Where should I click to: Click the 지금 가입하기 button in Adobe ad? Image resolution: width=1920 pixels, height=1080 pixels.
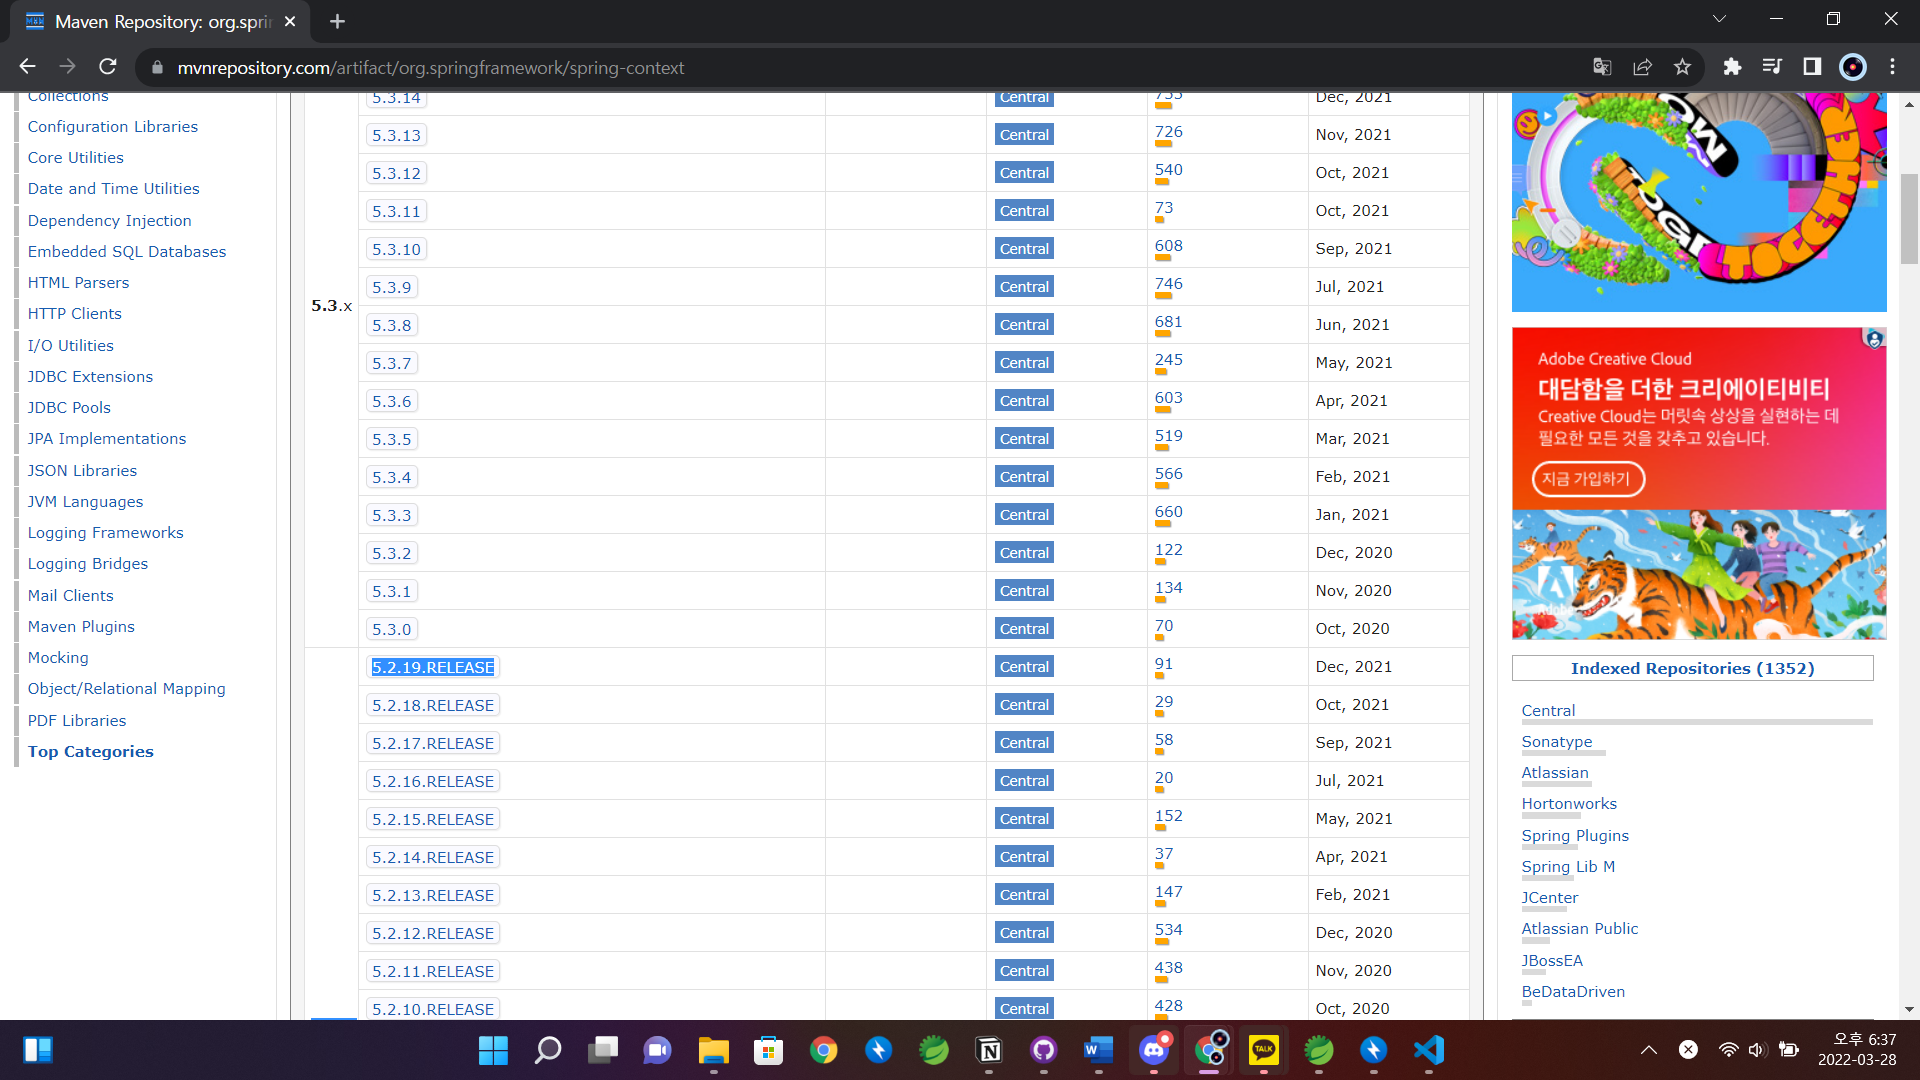[1587, 479]
